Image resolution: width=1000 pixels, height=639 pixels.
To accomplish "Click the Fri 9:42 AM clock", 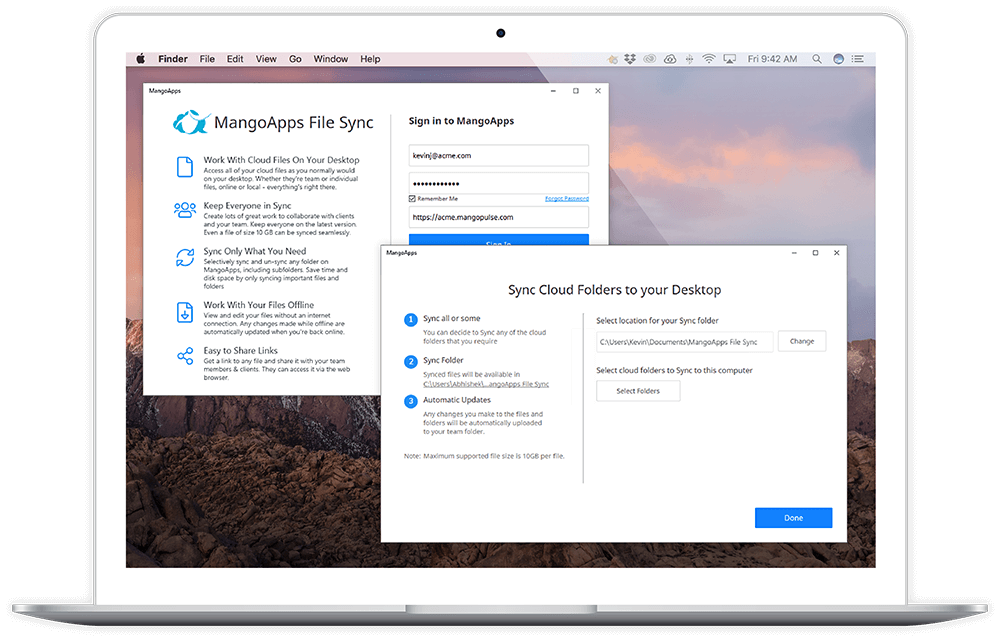I will pyautogui.click(x=772, y=59).
